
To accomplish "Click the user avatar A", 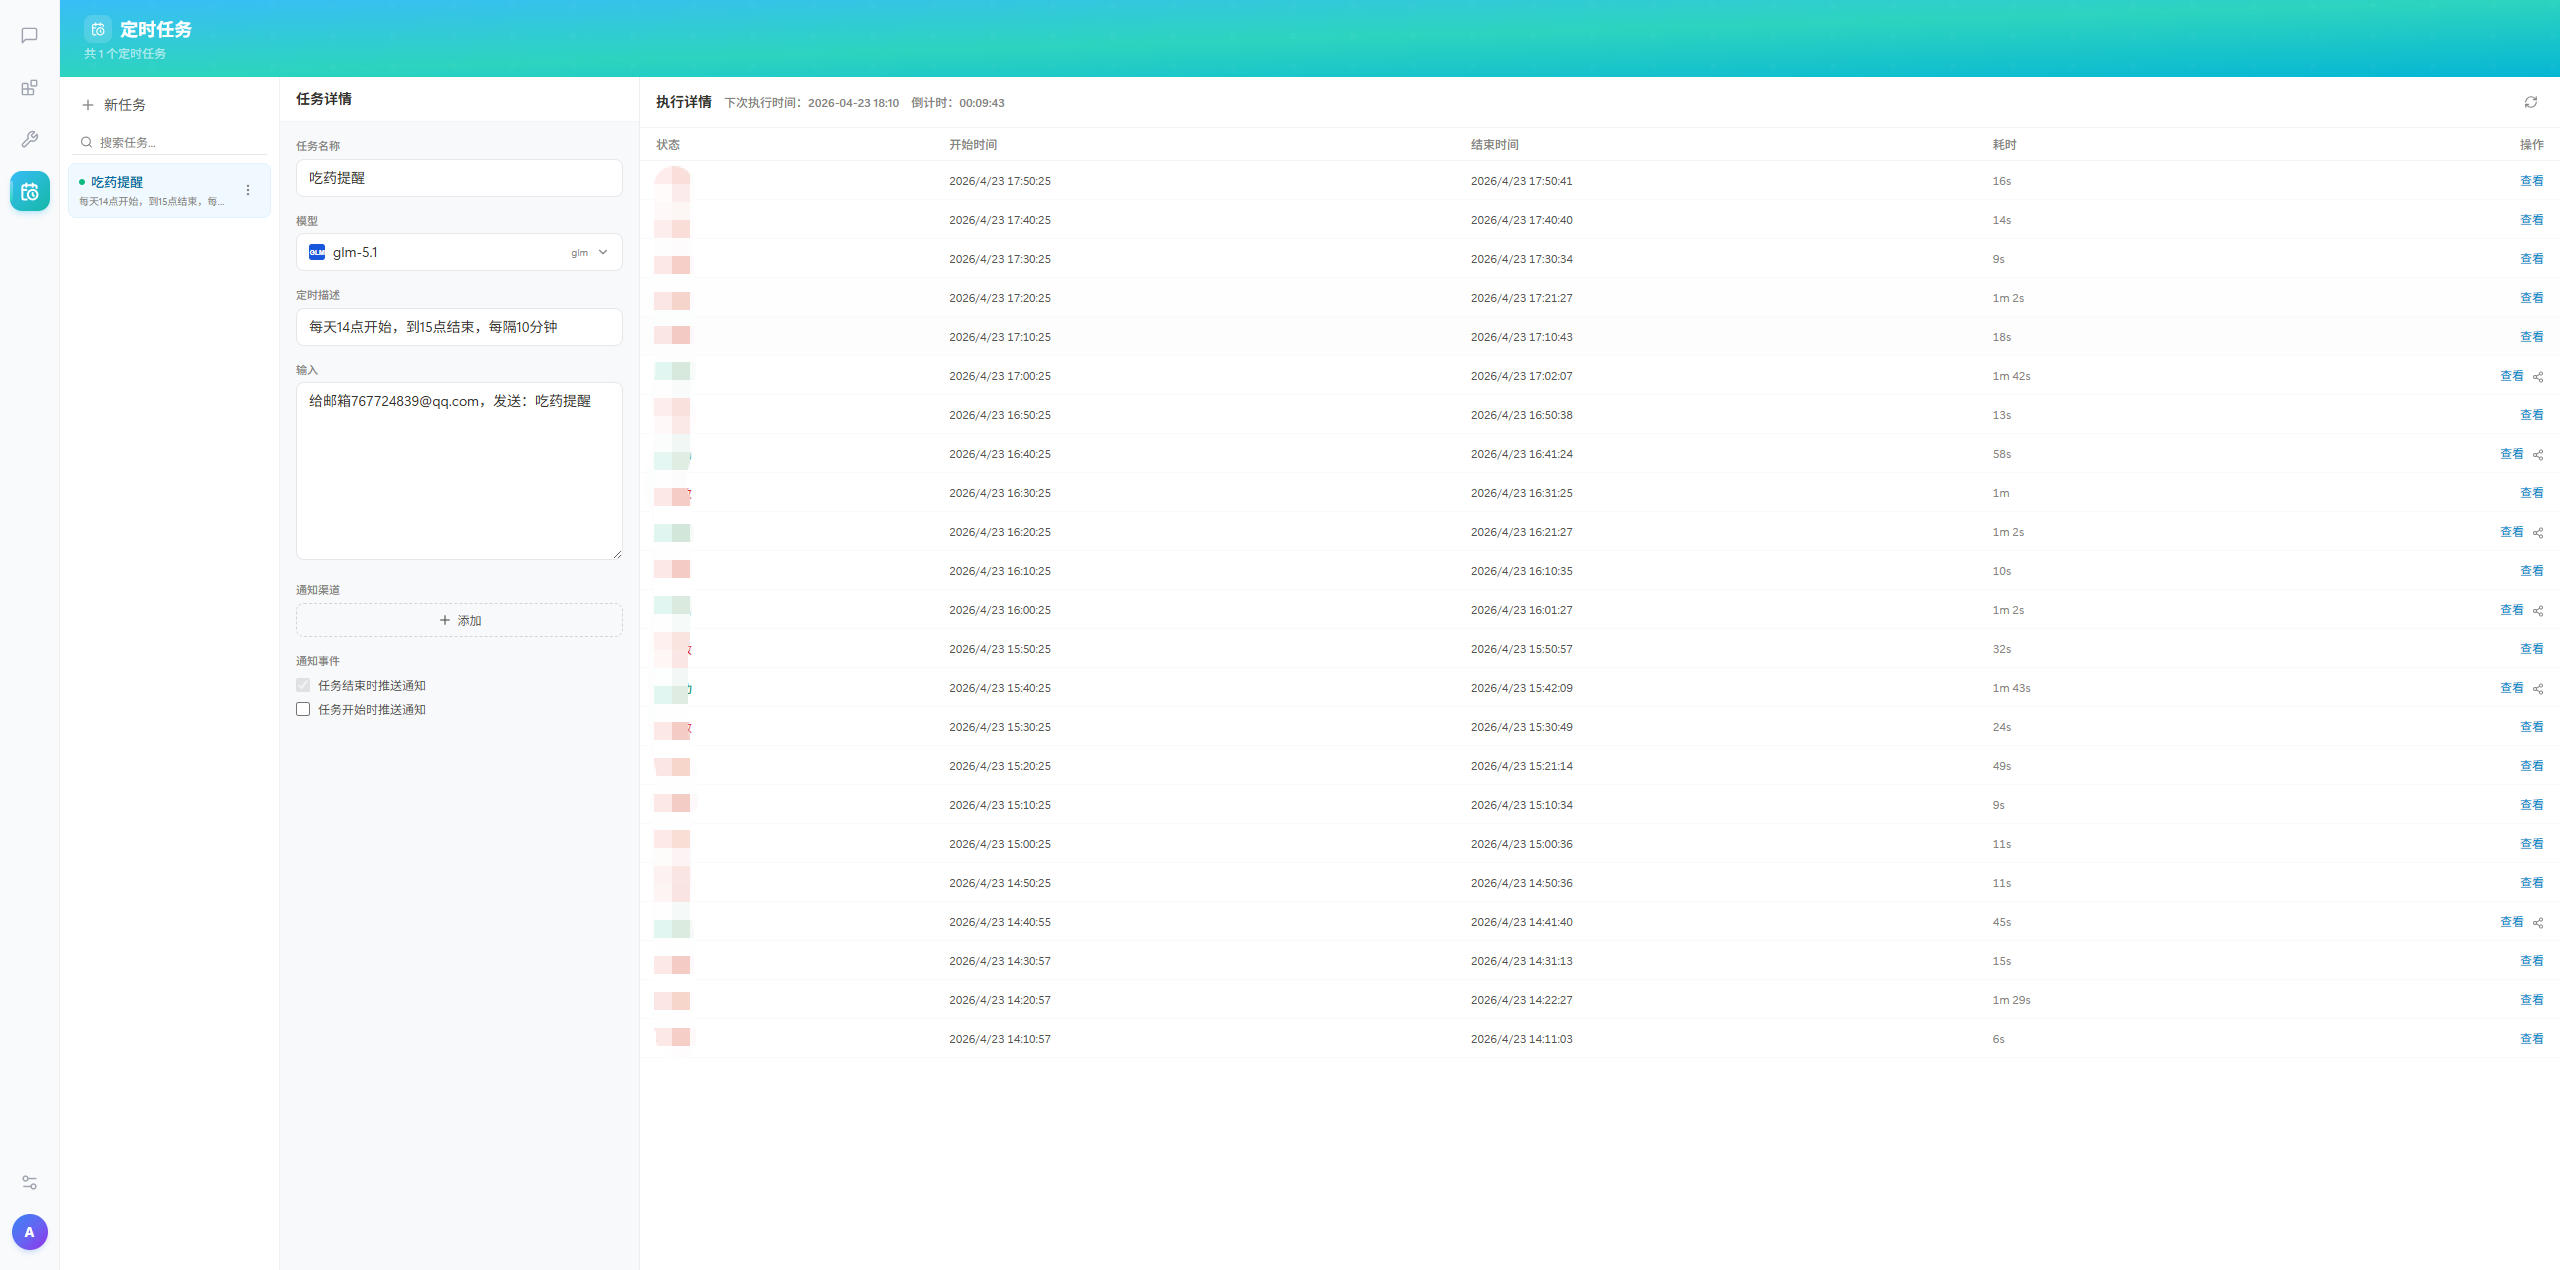I will [29, 1232].
